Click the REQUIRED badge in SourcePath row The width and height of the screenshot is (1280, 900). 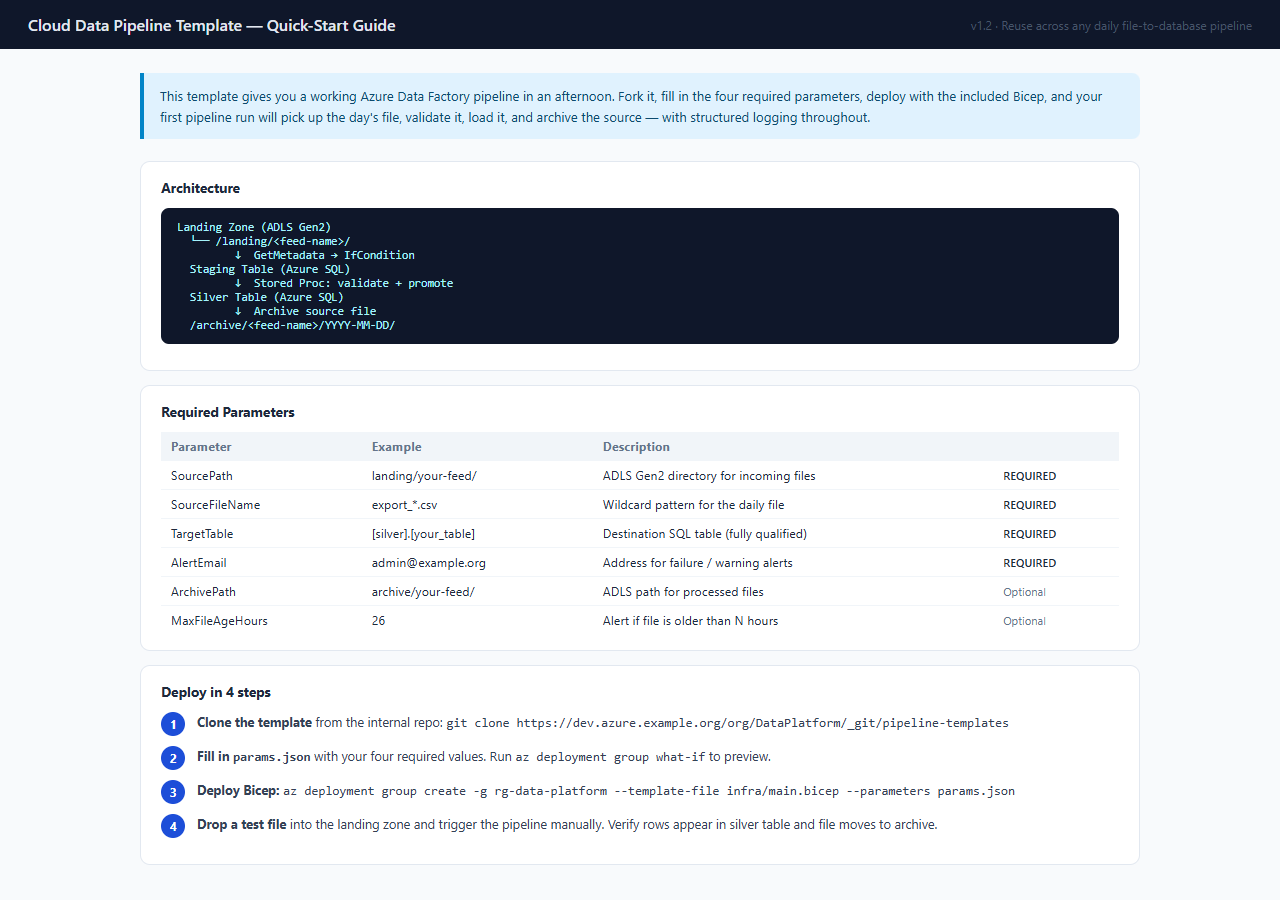coord(1029,476)
